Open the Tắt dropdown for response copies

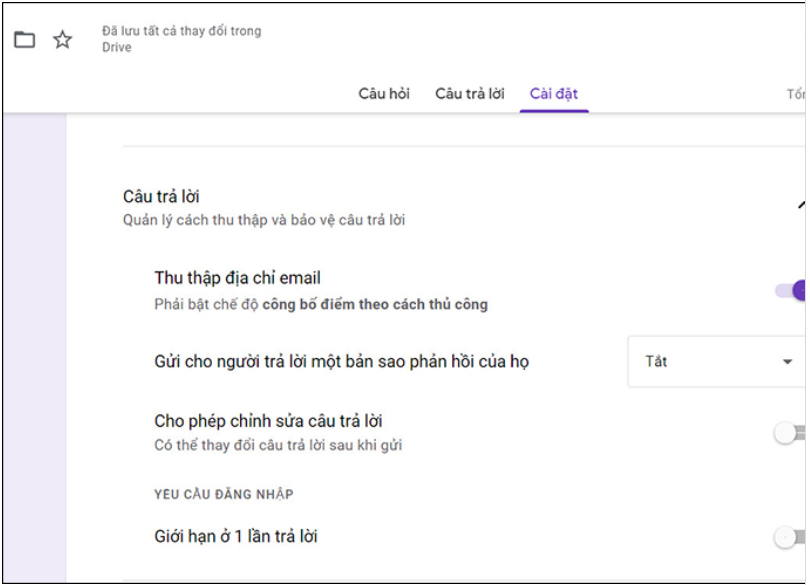pyautogui.click(x=716, y=361)
